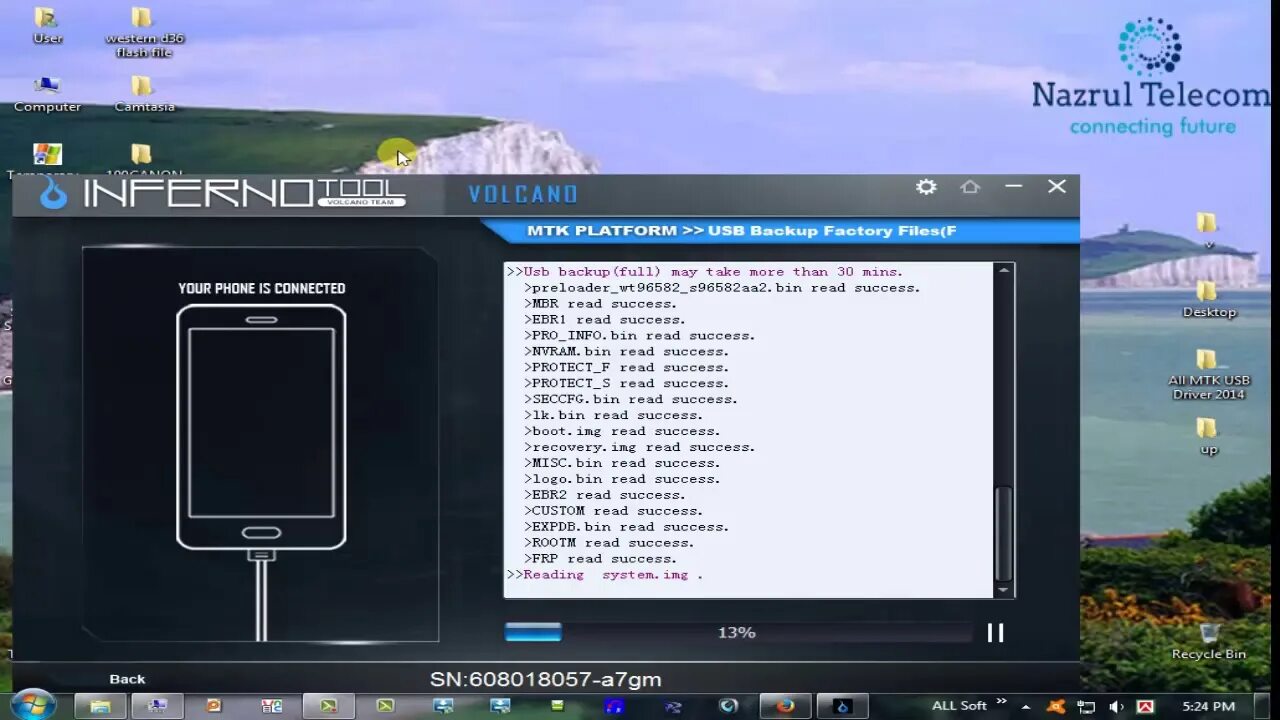Open 'western d36 flash file' folder
Image resolution: width=1280 pixels, height=720 pixels.
(144, 31)
